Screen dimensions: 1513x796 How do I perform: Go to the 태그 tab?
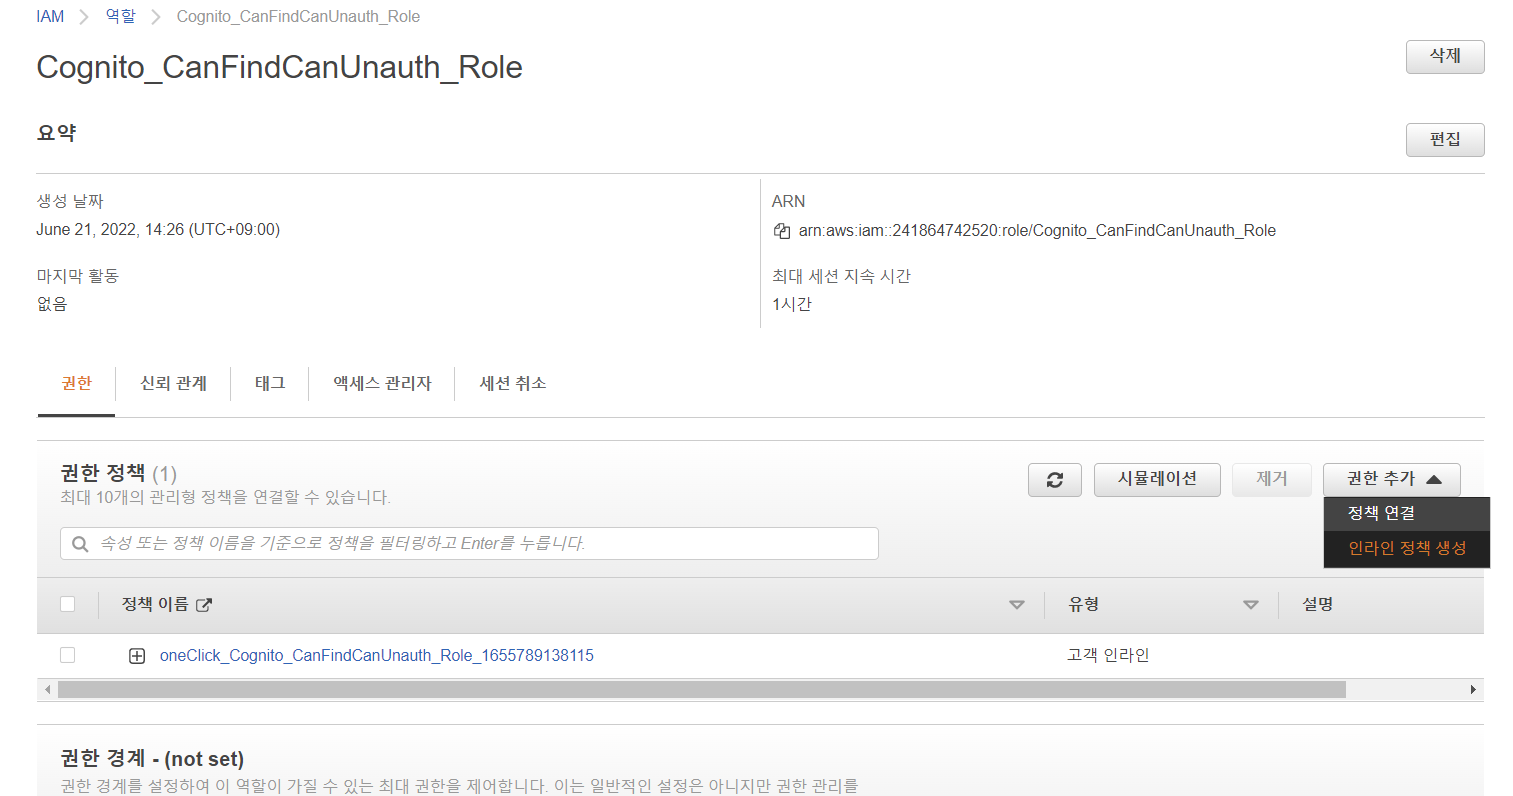click(x=270, y=384)
